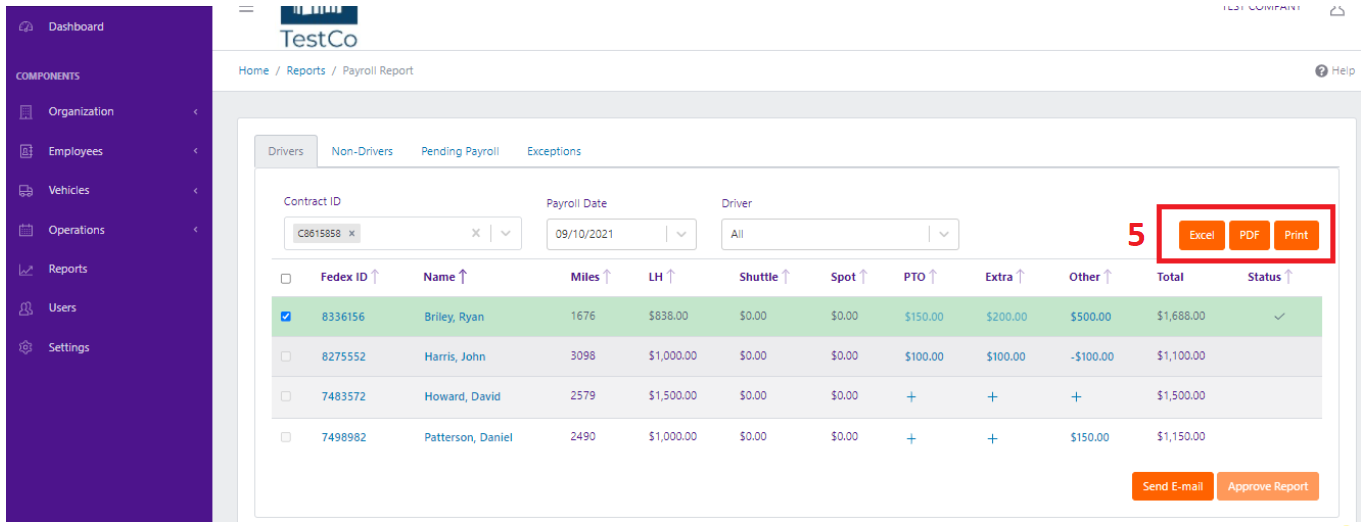This screenshot has width=1370, height=526.
Task: Toggle the select-all header checkbox
Action: [286, 279]
